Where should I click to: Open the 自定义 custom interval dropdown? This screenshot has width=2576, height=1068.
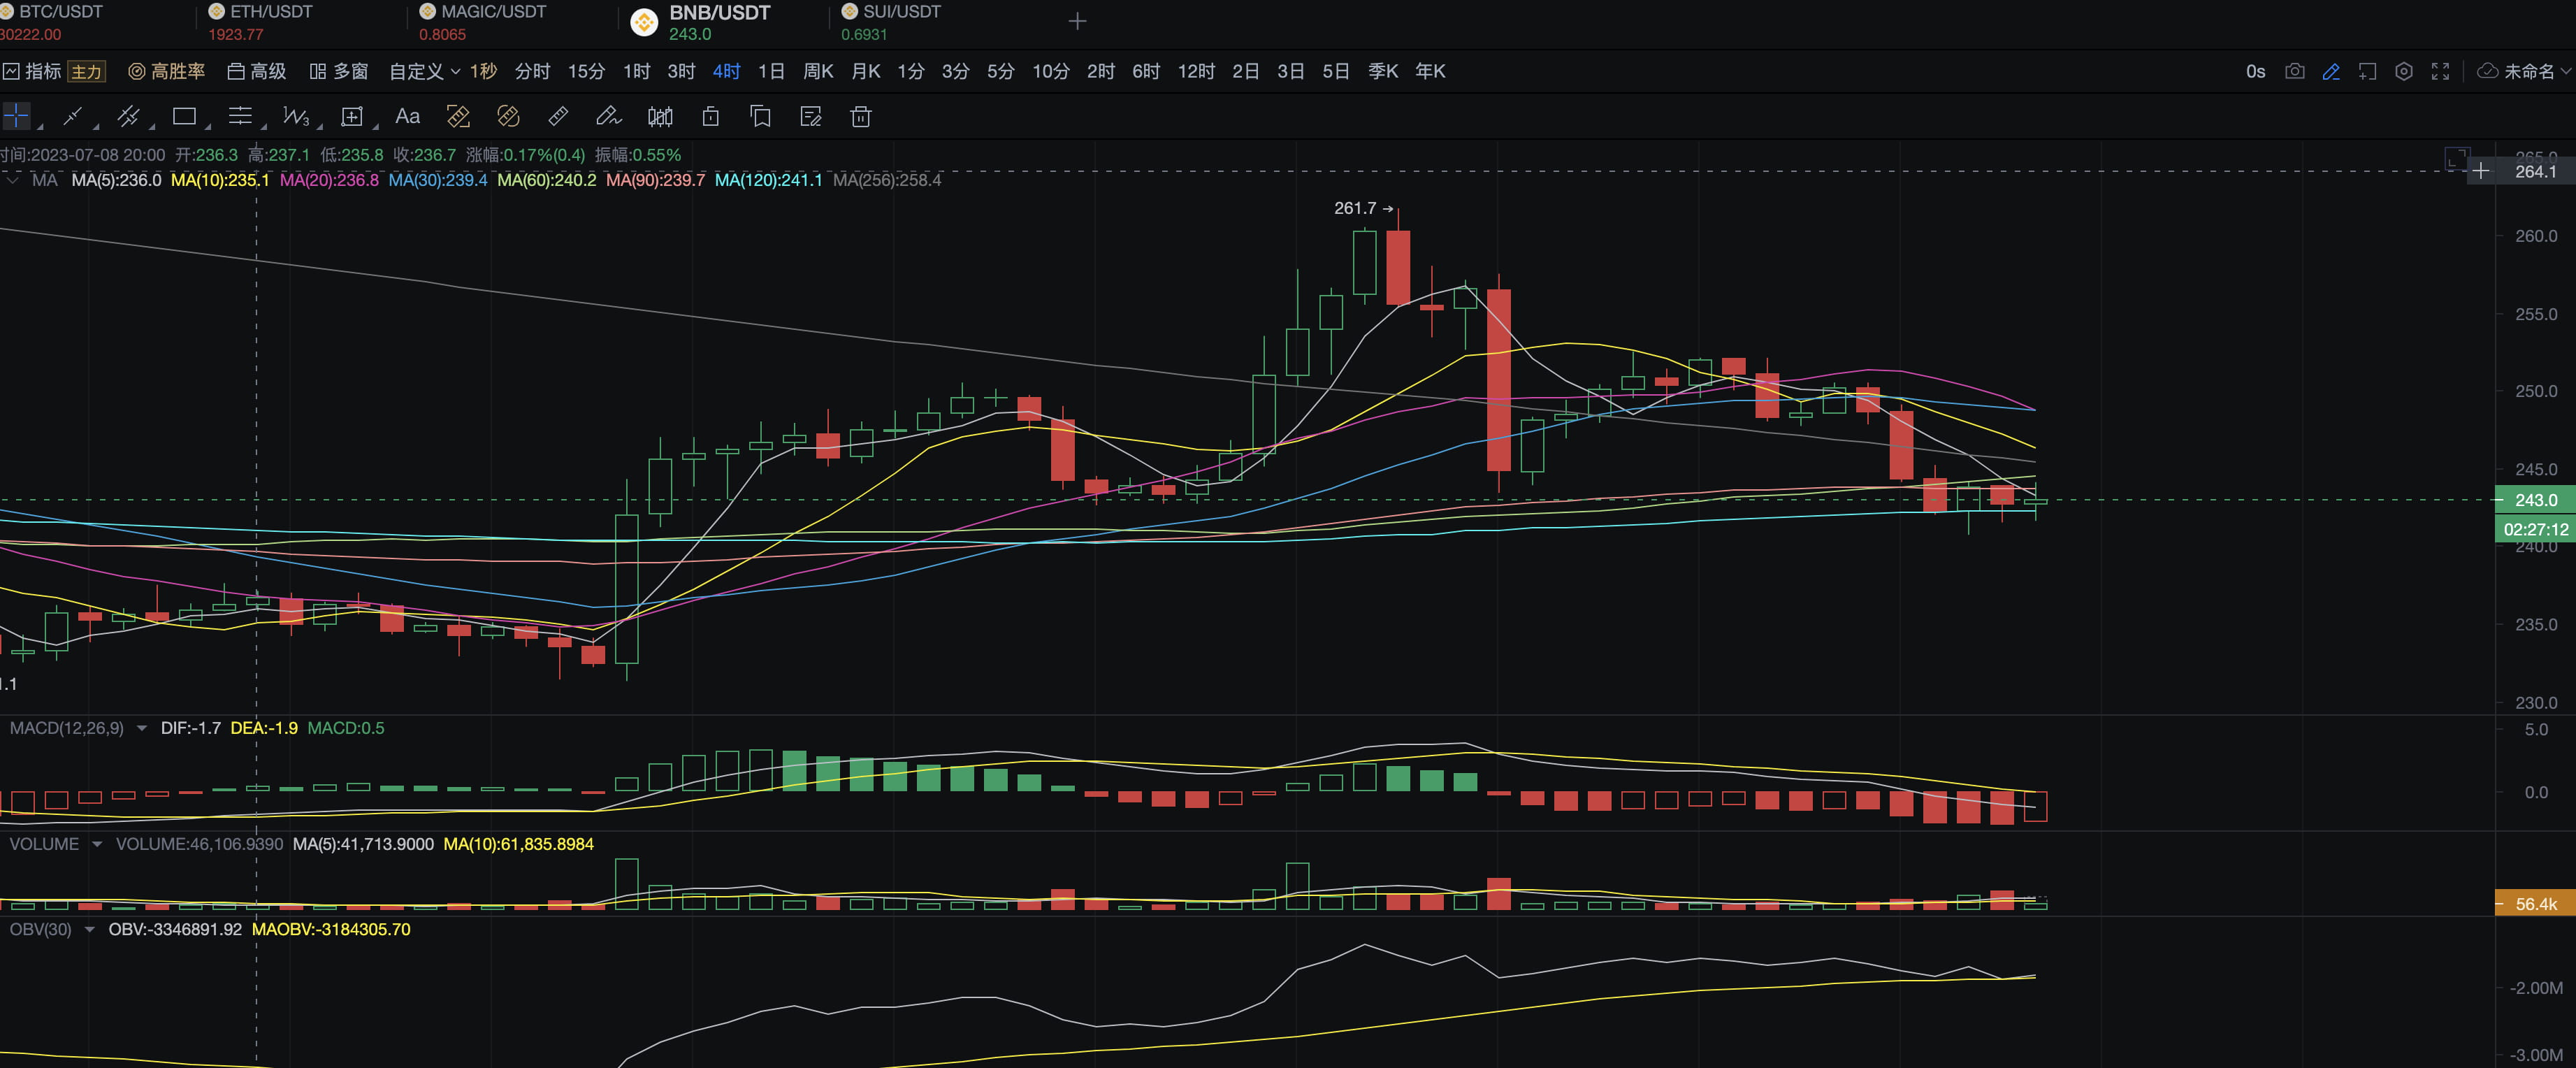424,71
